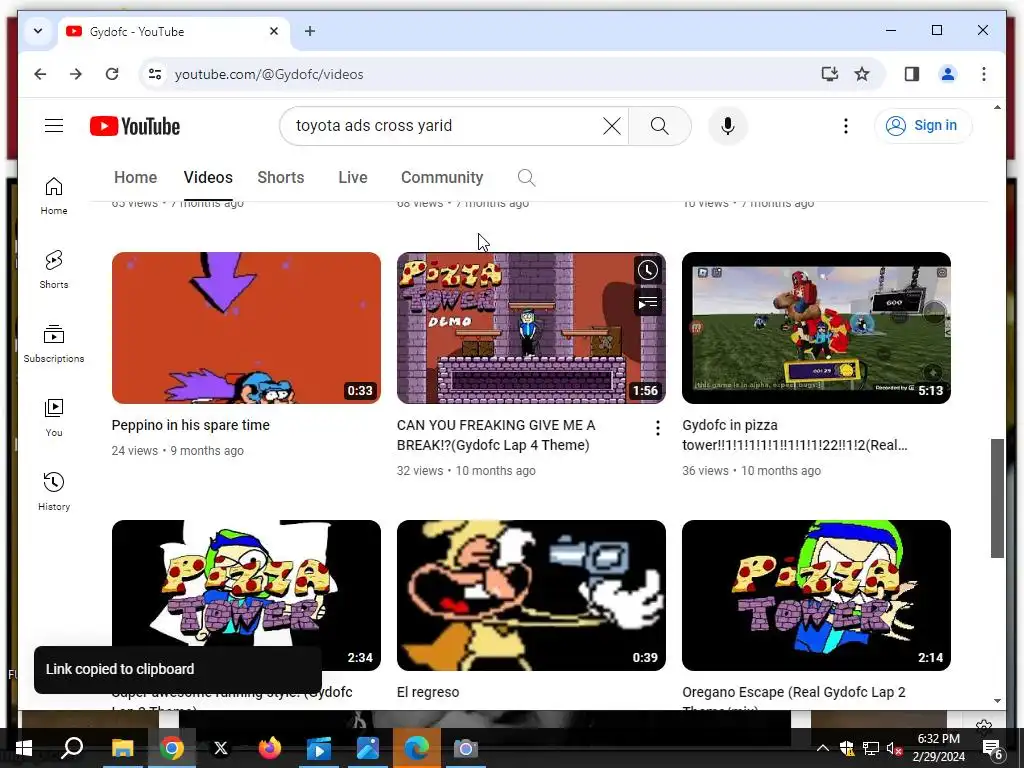Start voice search with microphone
This screenshot has width=1024, height=768.
(x=728, y=125)
